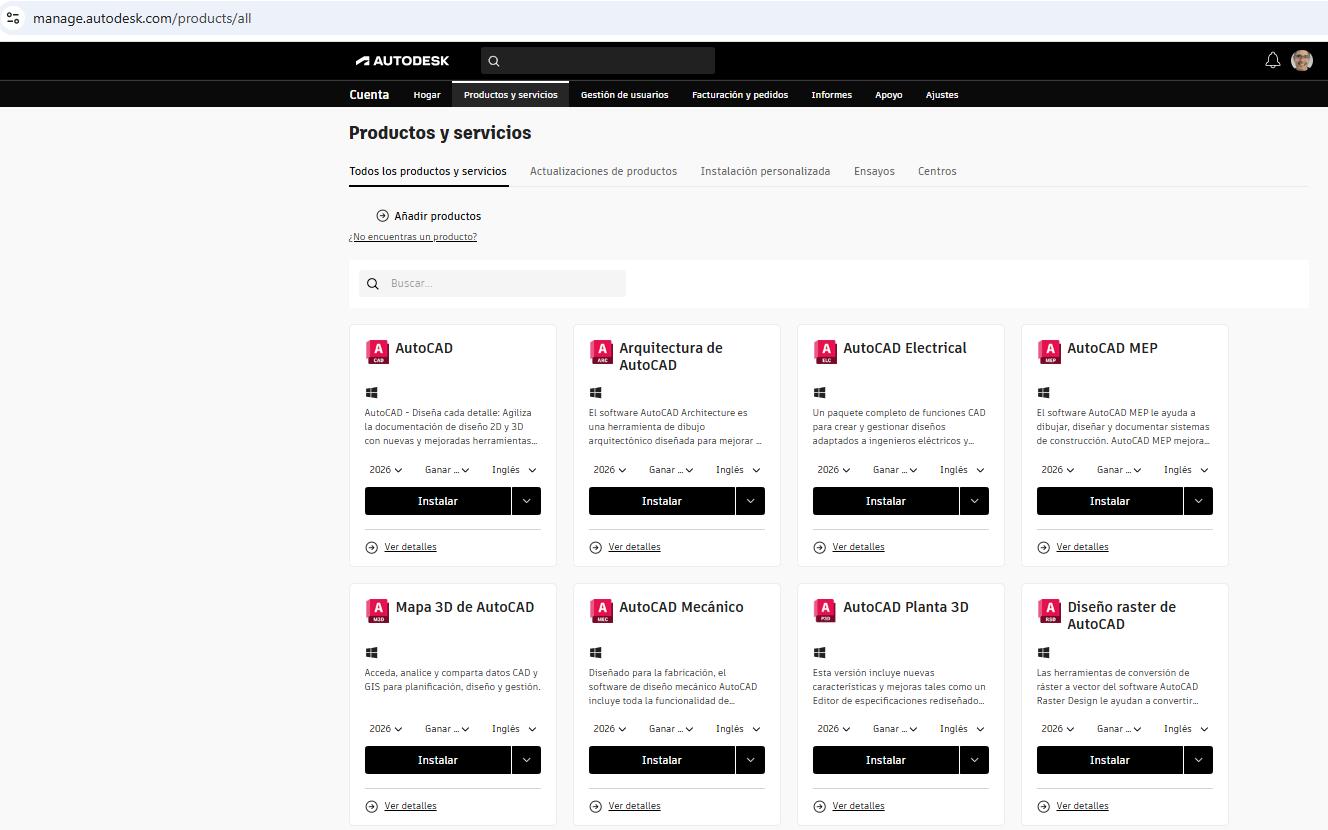Open the Apoyo menu item
This screenshot has height=830, width=1328.
[x=889, y=95]
